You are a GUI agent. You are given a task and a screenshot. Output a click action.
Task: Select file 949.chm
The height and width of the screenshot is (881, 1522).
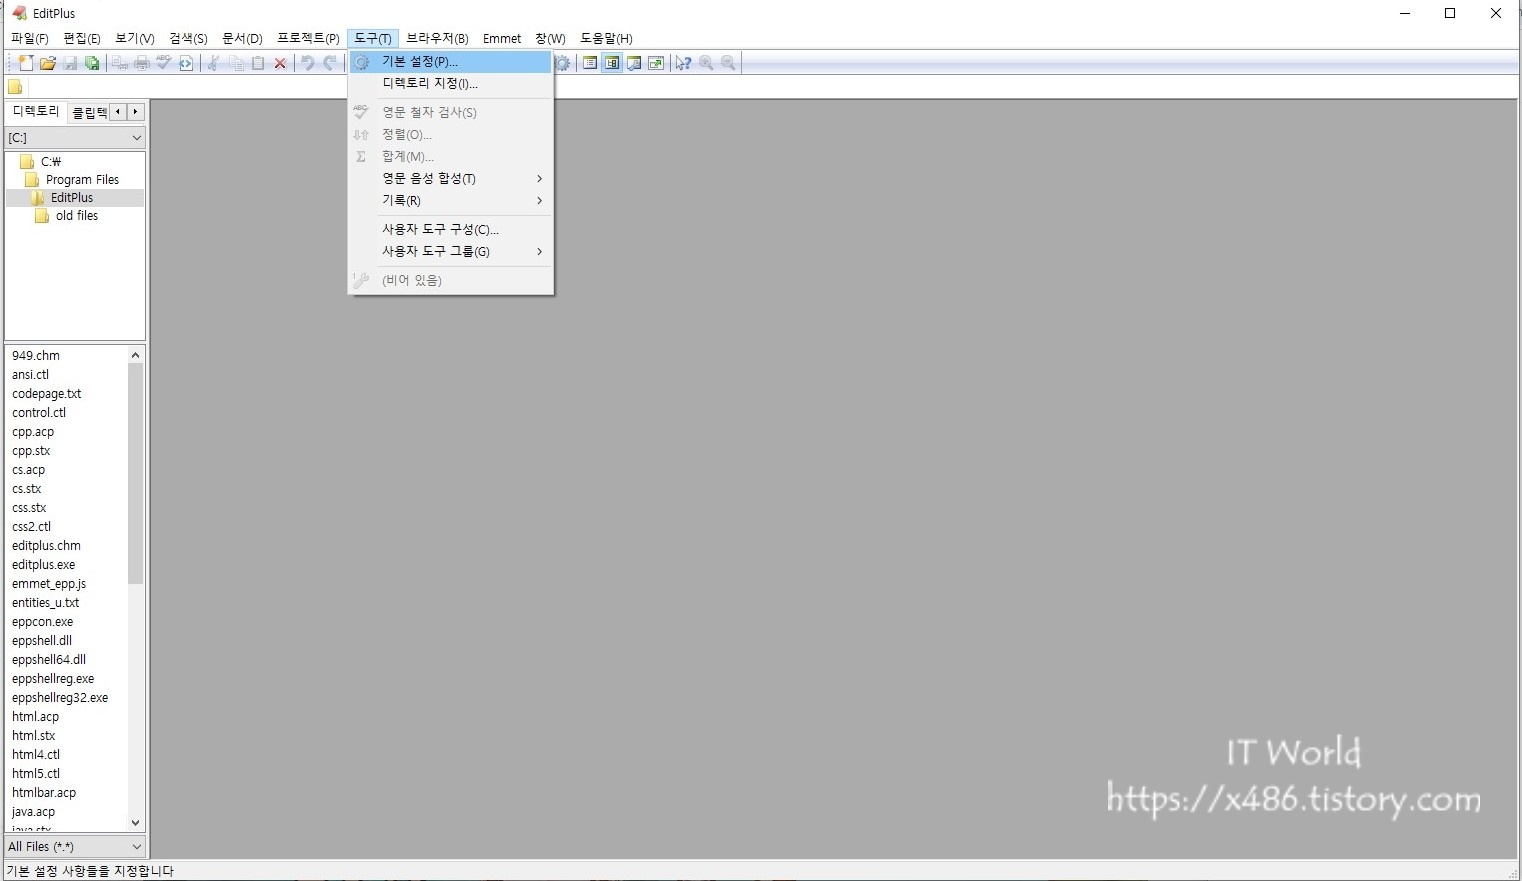(x=36, y=356)
